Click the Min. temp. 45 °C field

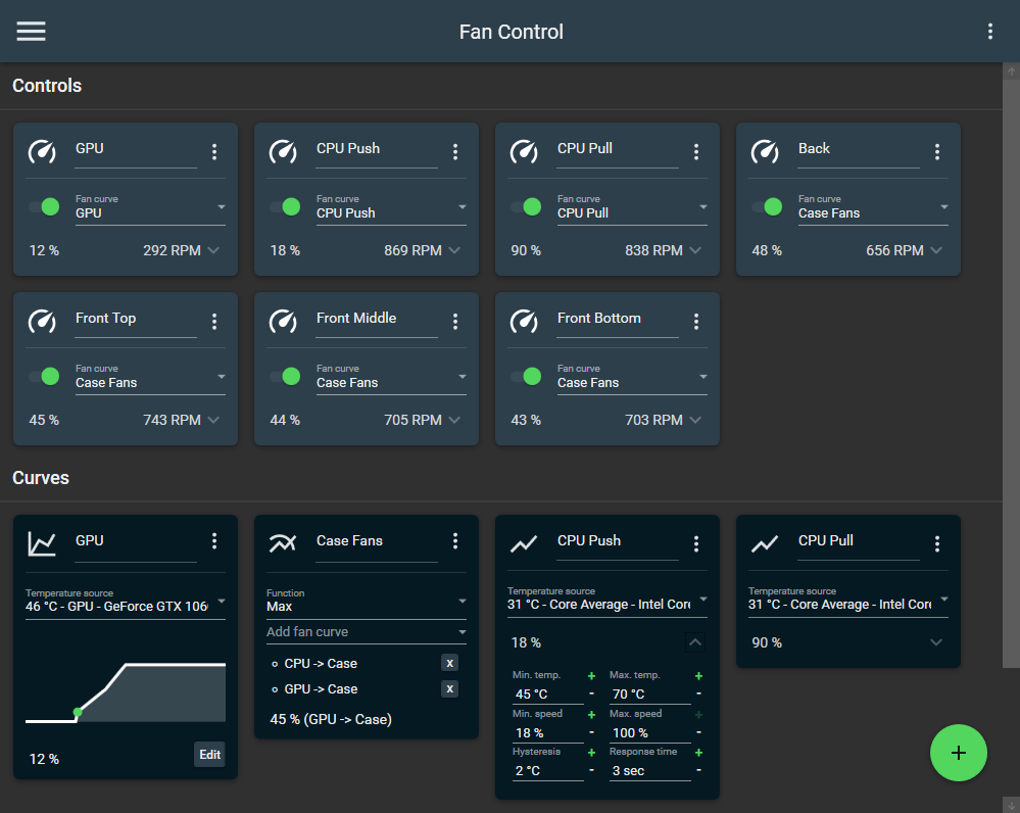click(546, 694)
